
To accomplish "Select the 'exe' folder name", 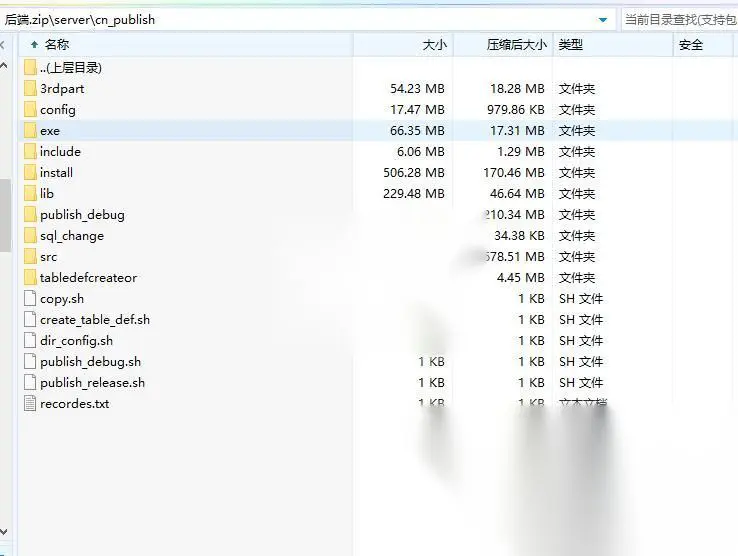I will coord(50,131).
